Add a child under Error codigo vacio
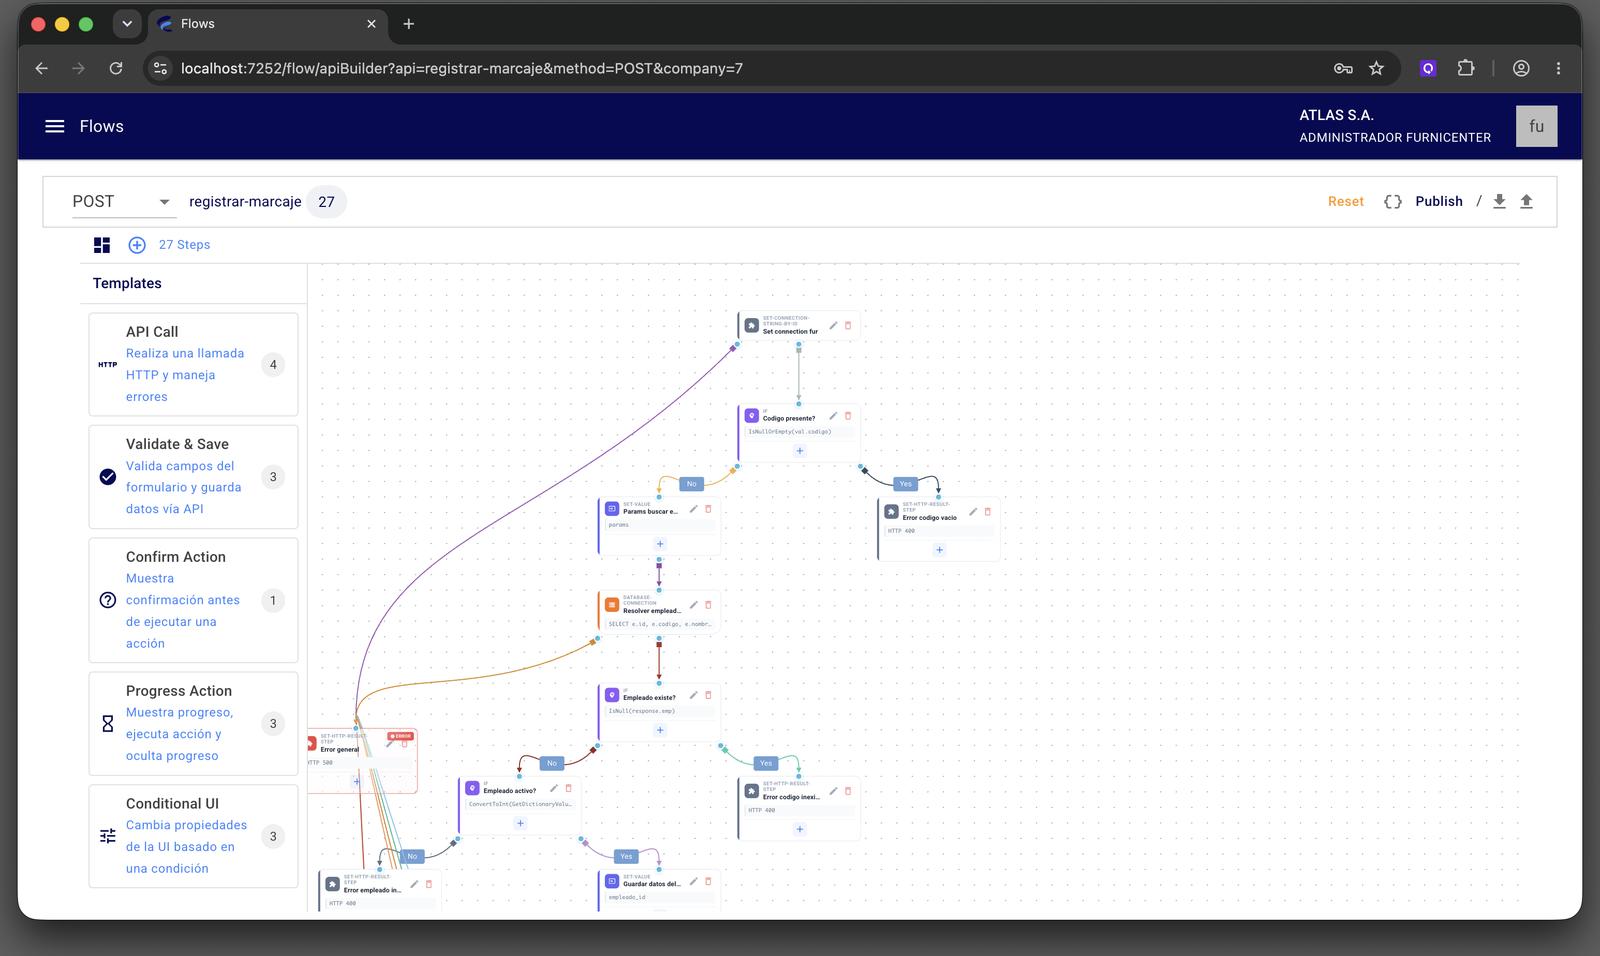The width and height of the screenshot is (1600, 956). (939, 550)
